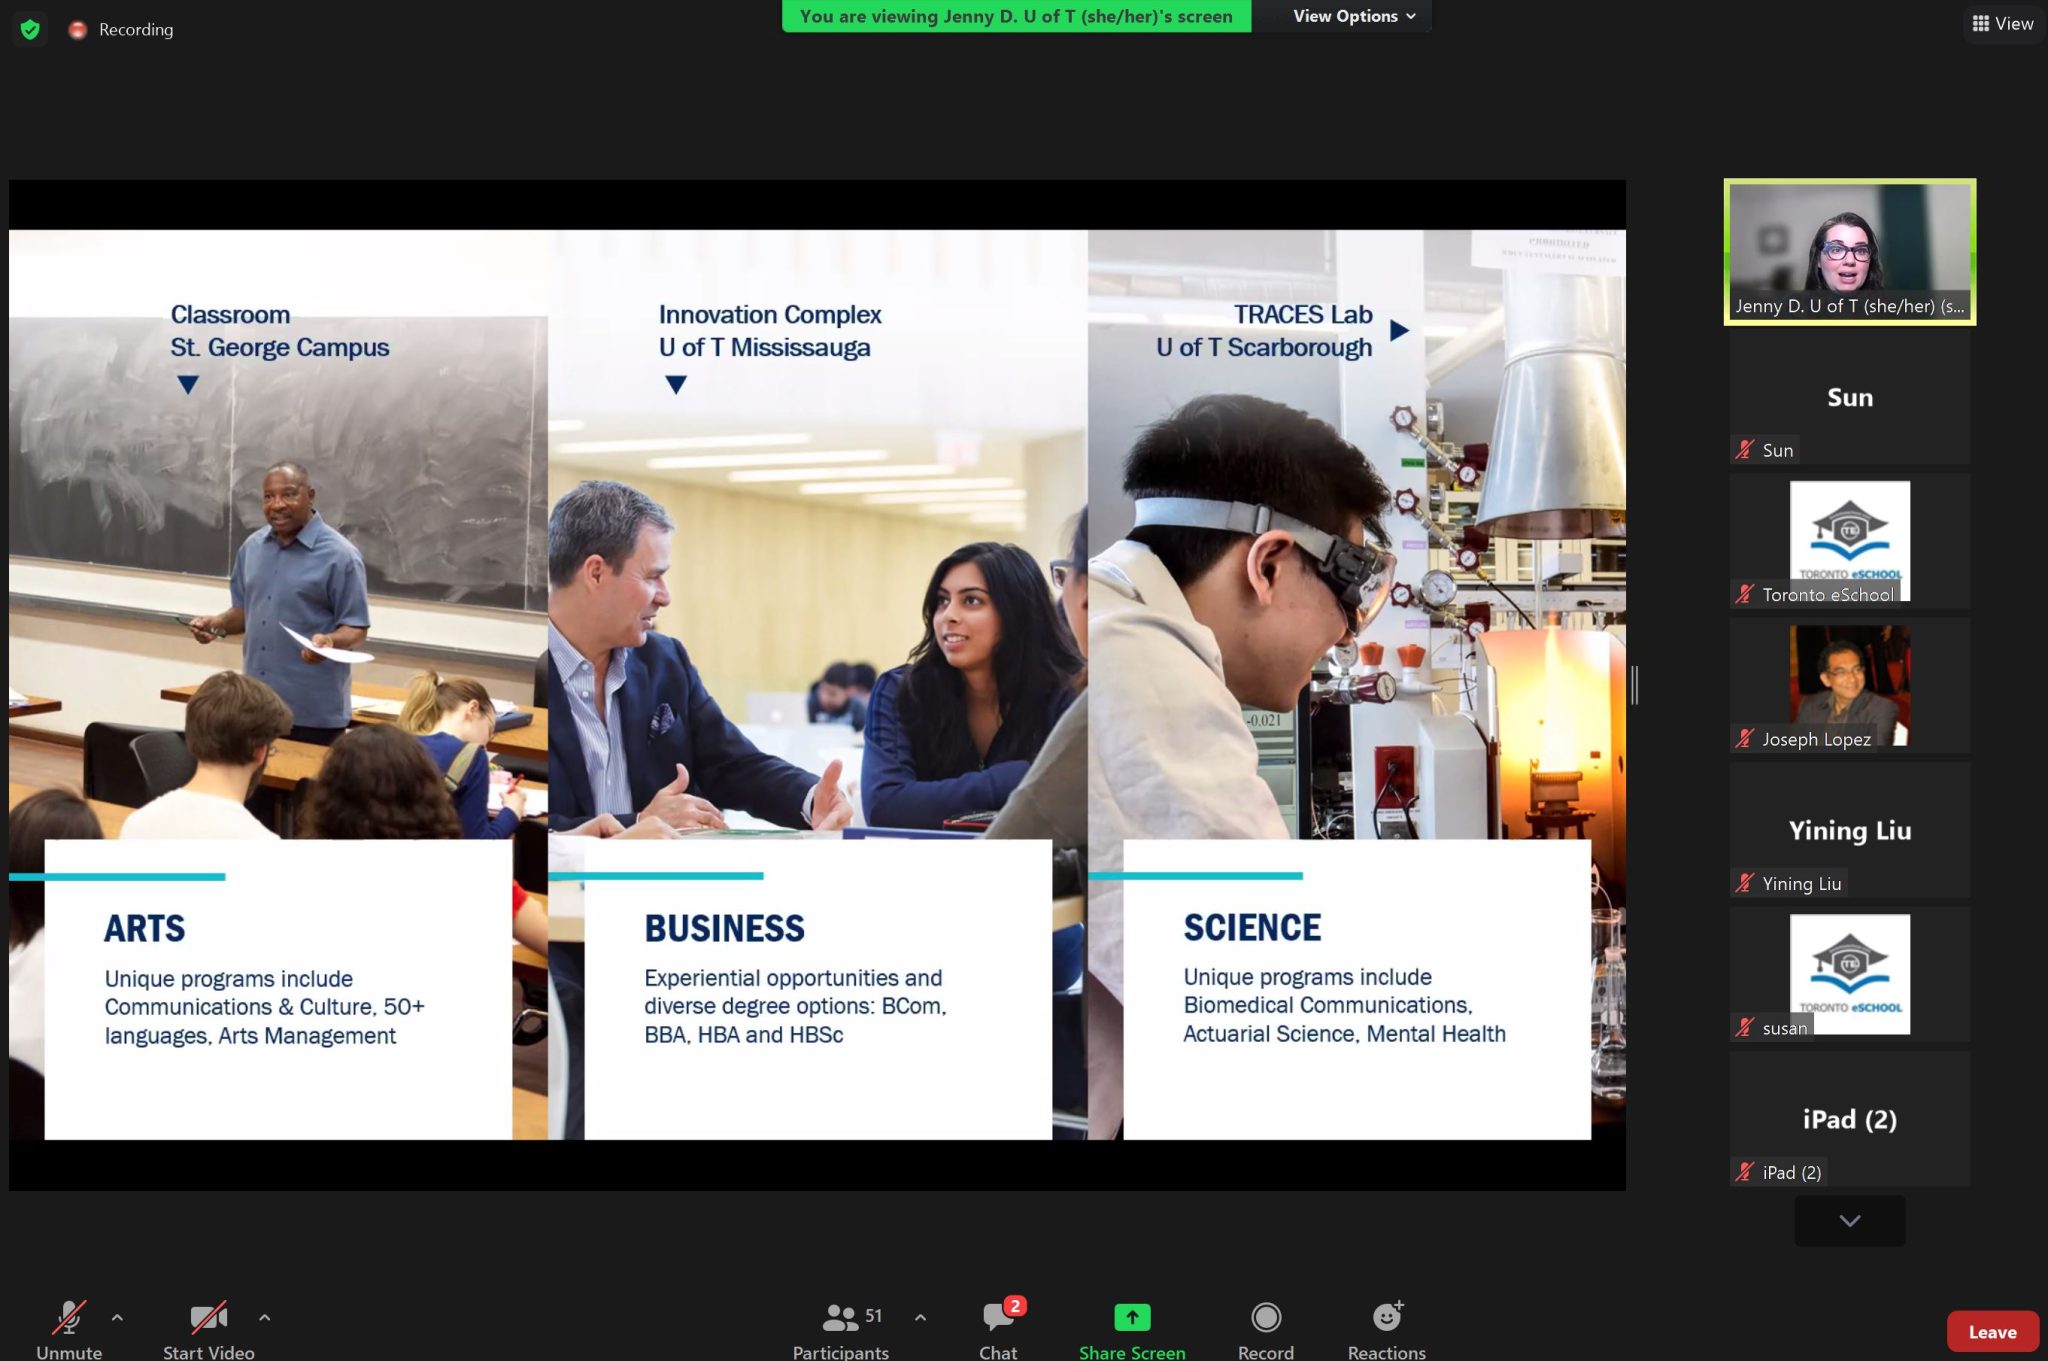
Task: Click the participant count 51
Action: (874, 1316)
